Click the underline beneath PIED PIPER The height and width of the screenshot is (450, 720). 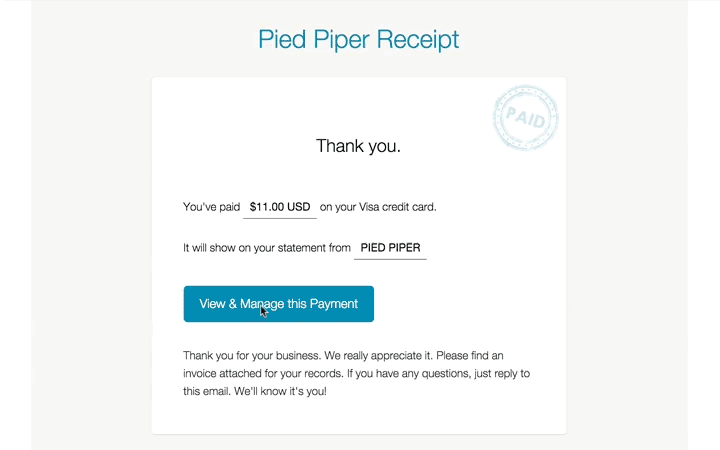pos(390,259)
